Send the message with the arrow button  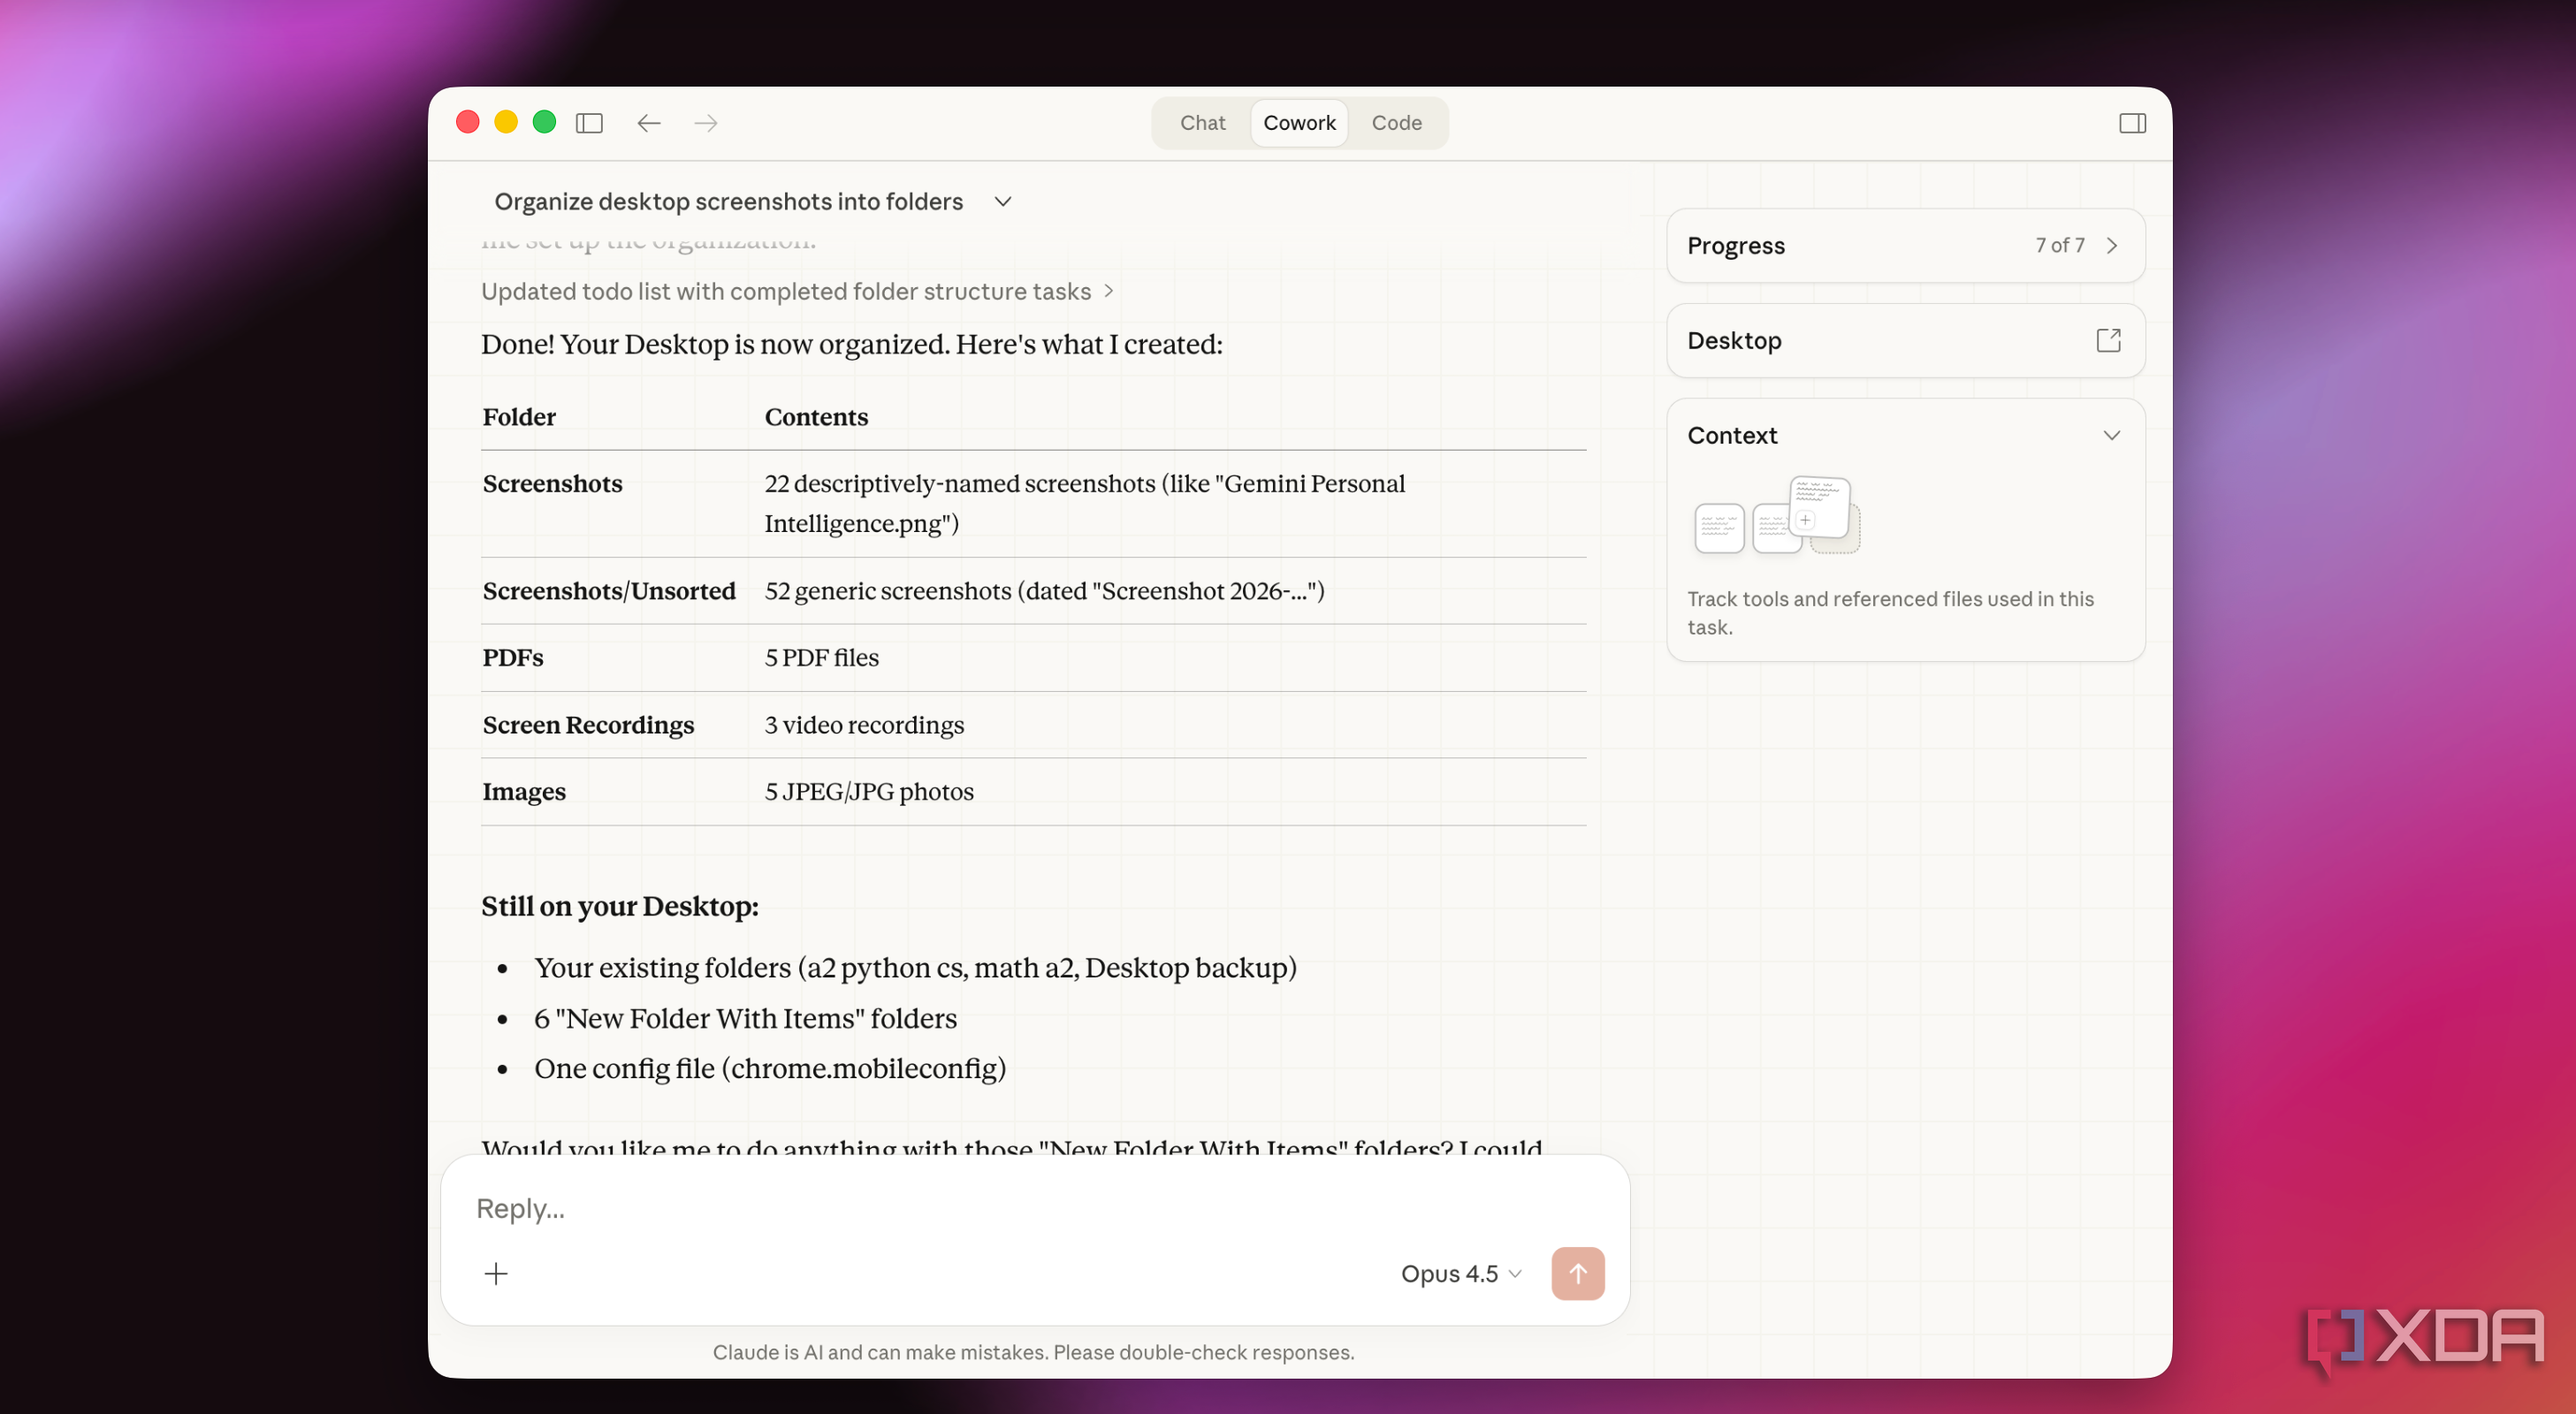[x=1577, y=1273]
